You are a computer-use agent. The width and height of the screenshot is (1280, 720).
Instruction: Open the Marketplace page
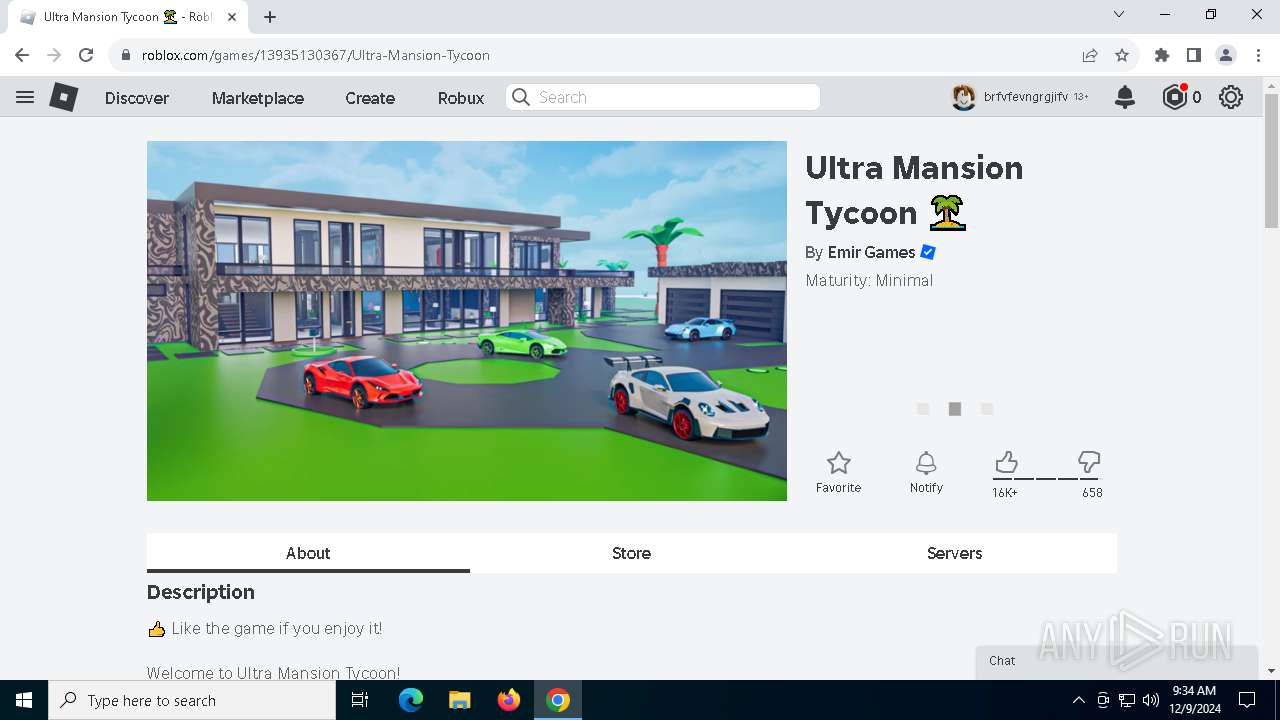pyautogui.click(x=258, y=98)
